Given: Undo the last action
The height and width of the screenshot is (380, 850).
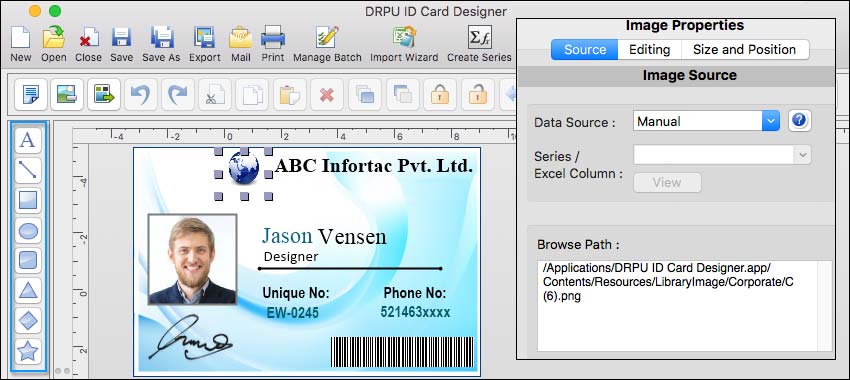Looking at the screenshot, I should point(141,95).
